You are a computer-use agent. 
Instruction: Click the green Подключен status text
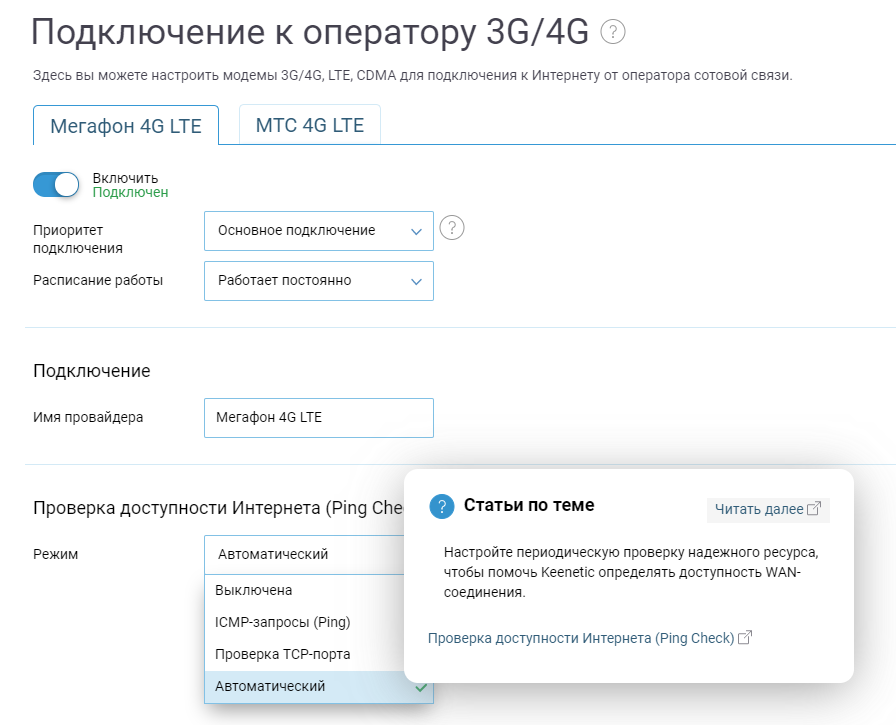click(x=130, y=193)
